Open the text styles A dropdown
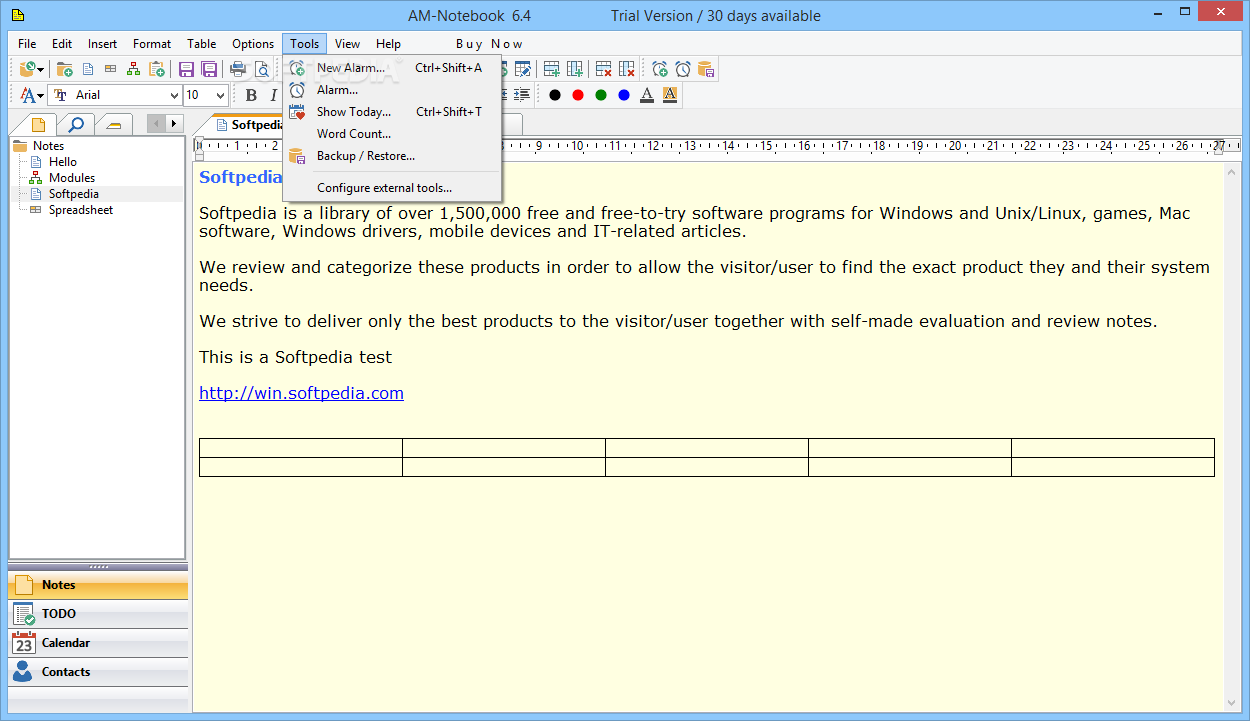The image size is (1250, 721). [31, 95]
